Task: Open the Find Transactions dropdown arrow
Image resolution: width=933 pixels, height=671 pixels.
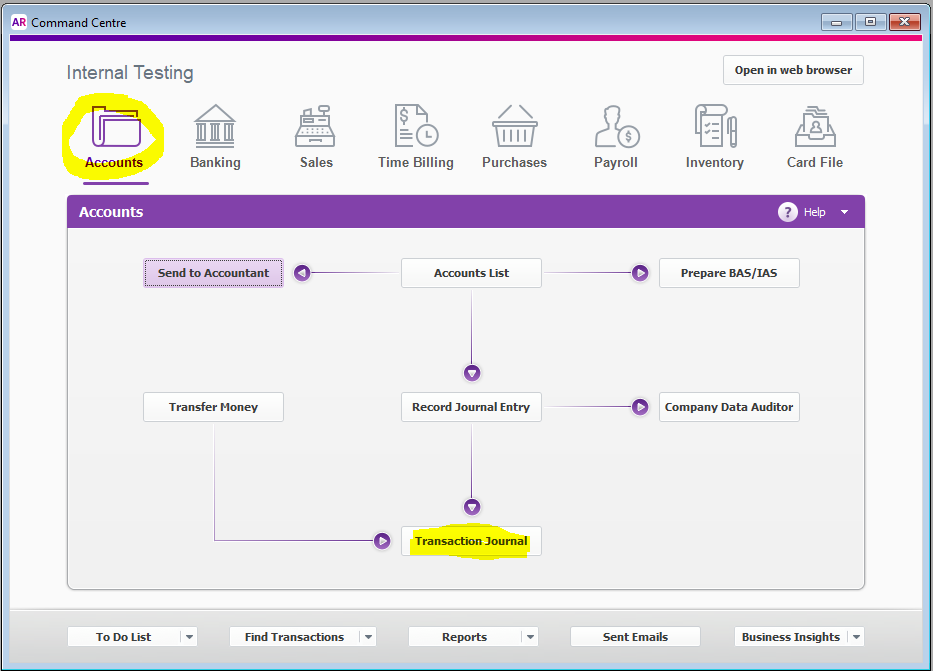Action: pyautogui.click(x=369, y=636)
